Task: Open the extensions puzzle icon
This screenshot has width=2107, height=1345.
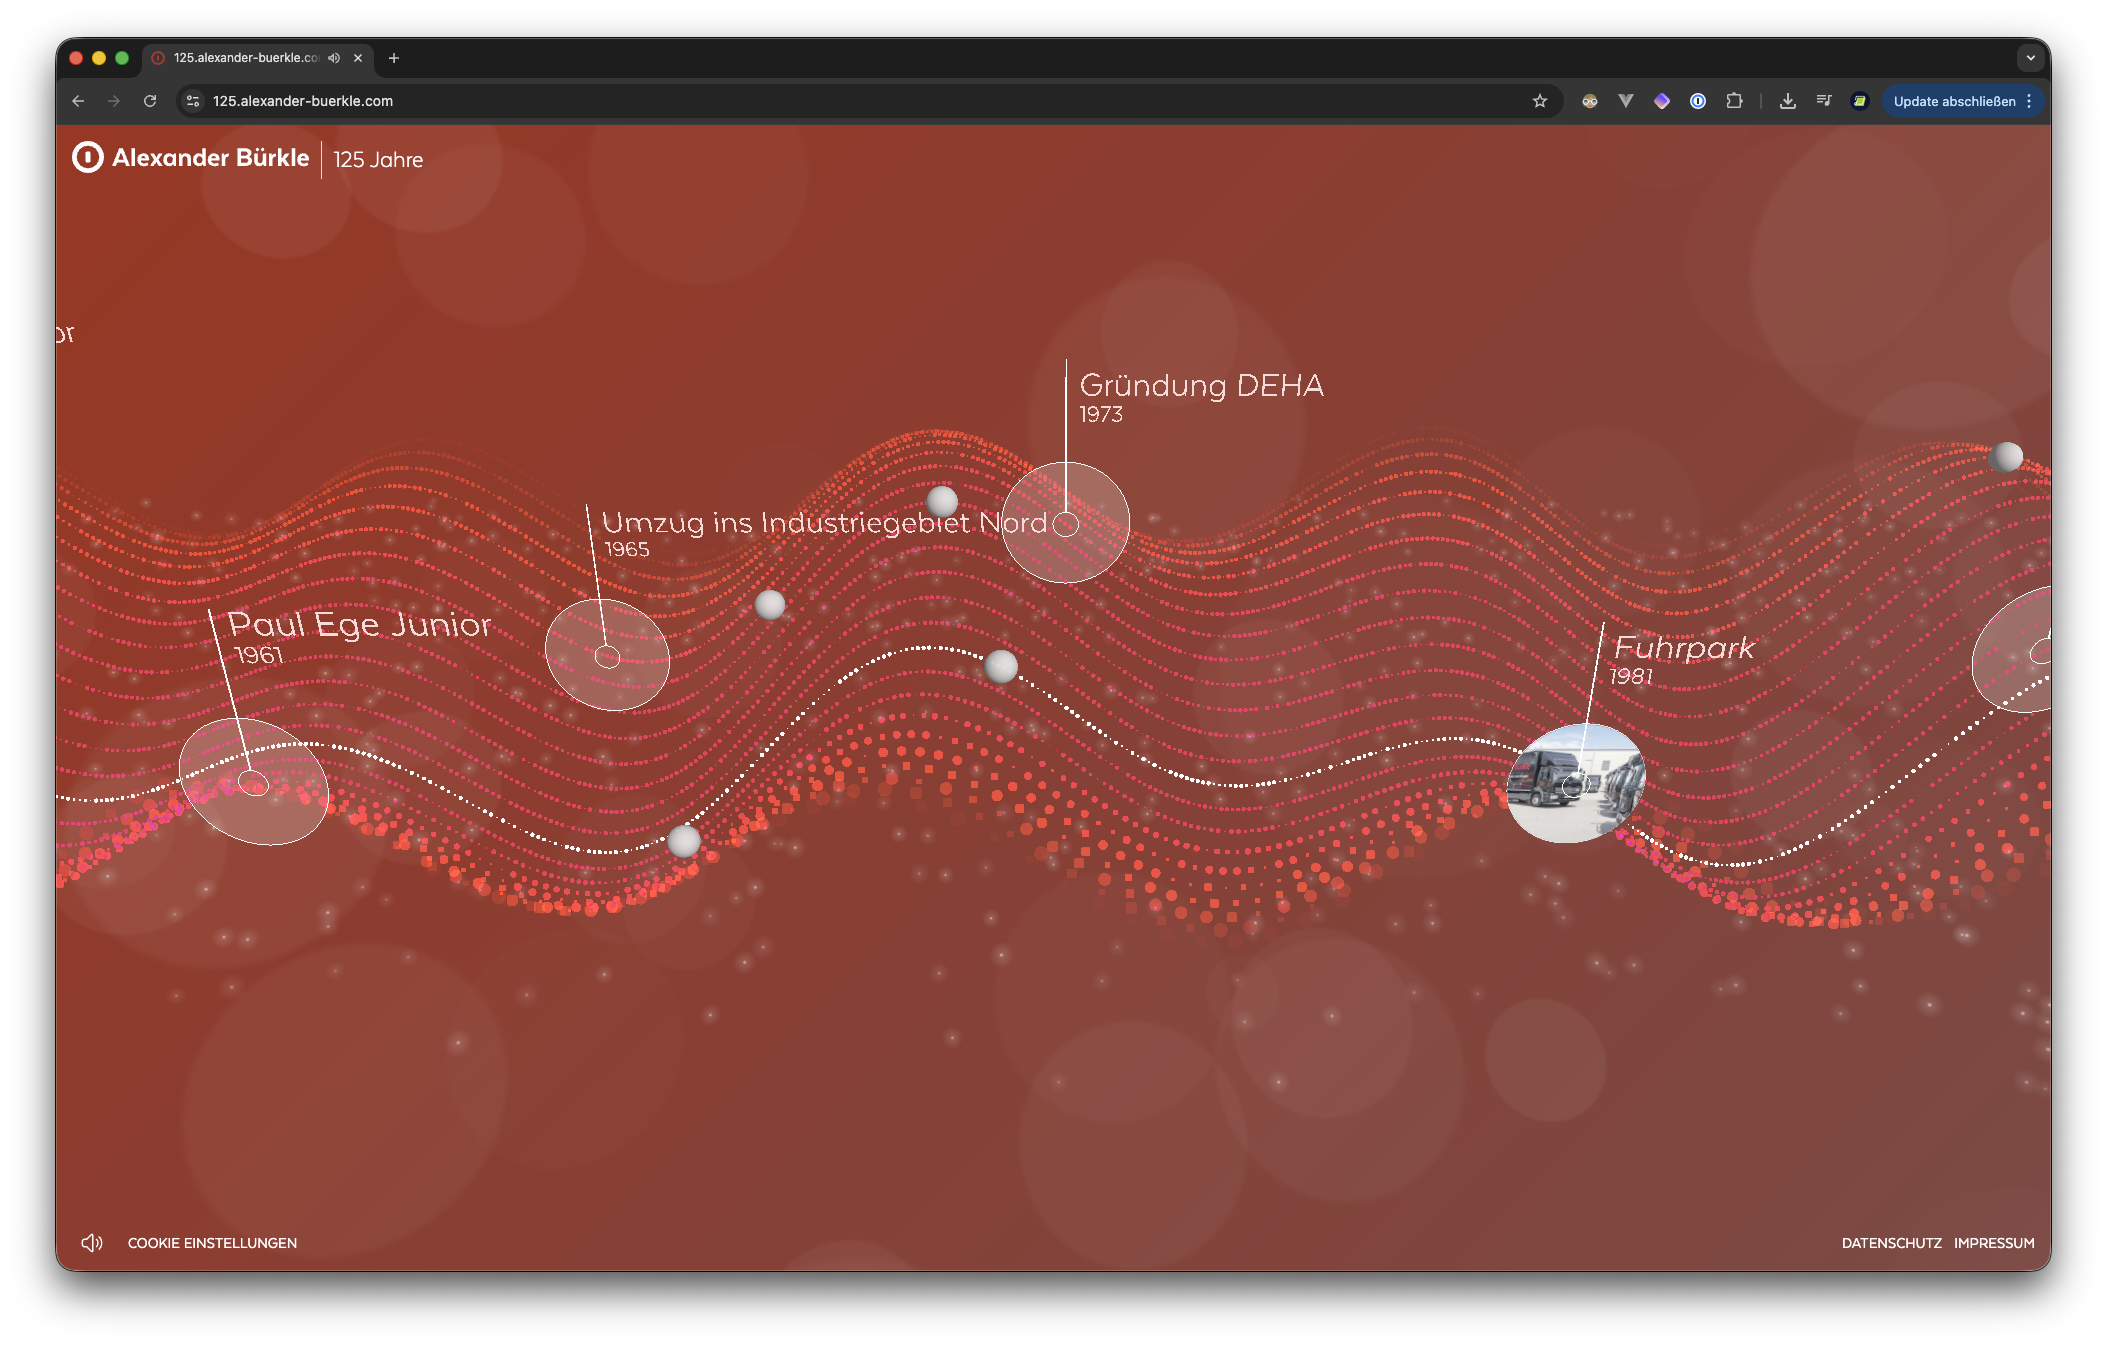Action: pos(1734,101)
